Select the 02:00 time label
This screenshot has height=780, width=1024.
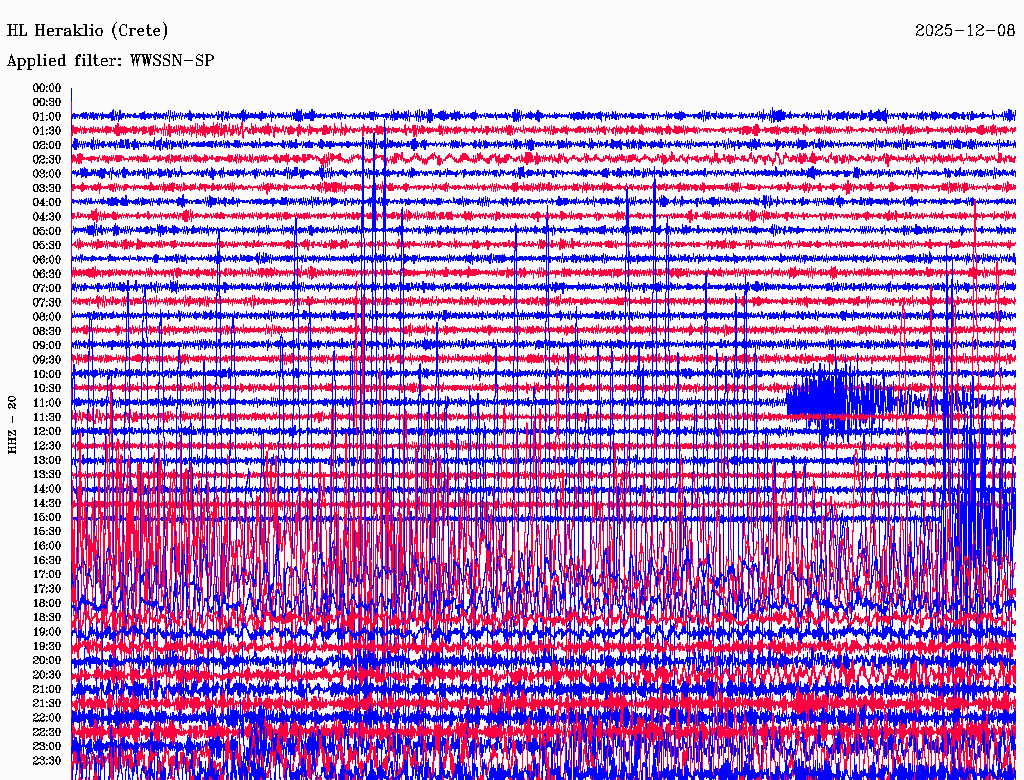tap(47, 145)
